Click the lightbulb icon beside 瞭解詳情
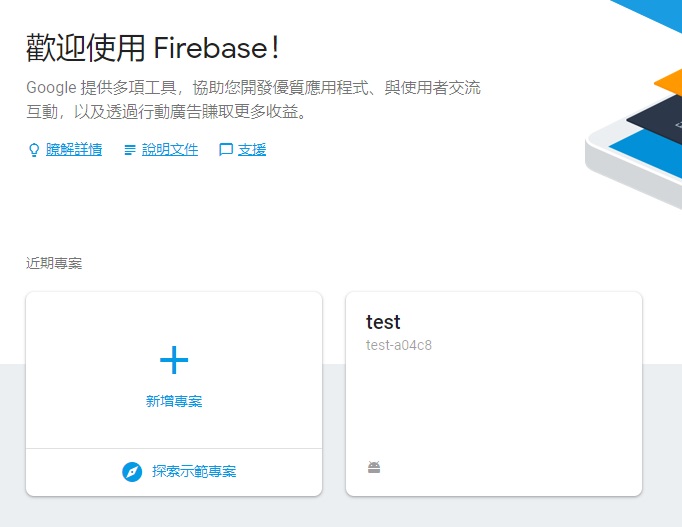Image resolution: width=682 pixels, height=527 pixels. 34,150
